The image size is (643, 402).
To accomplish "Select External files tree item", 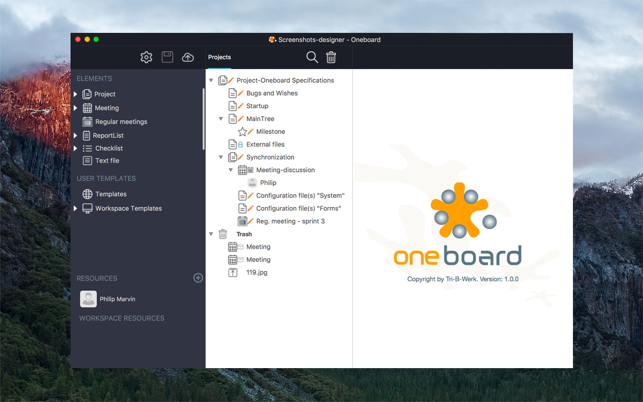I will pos(265,144).
